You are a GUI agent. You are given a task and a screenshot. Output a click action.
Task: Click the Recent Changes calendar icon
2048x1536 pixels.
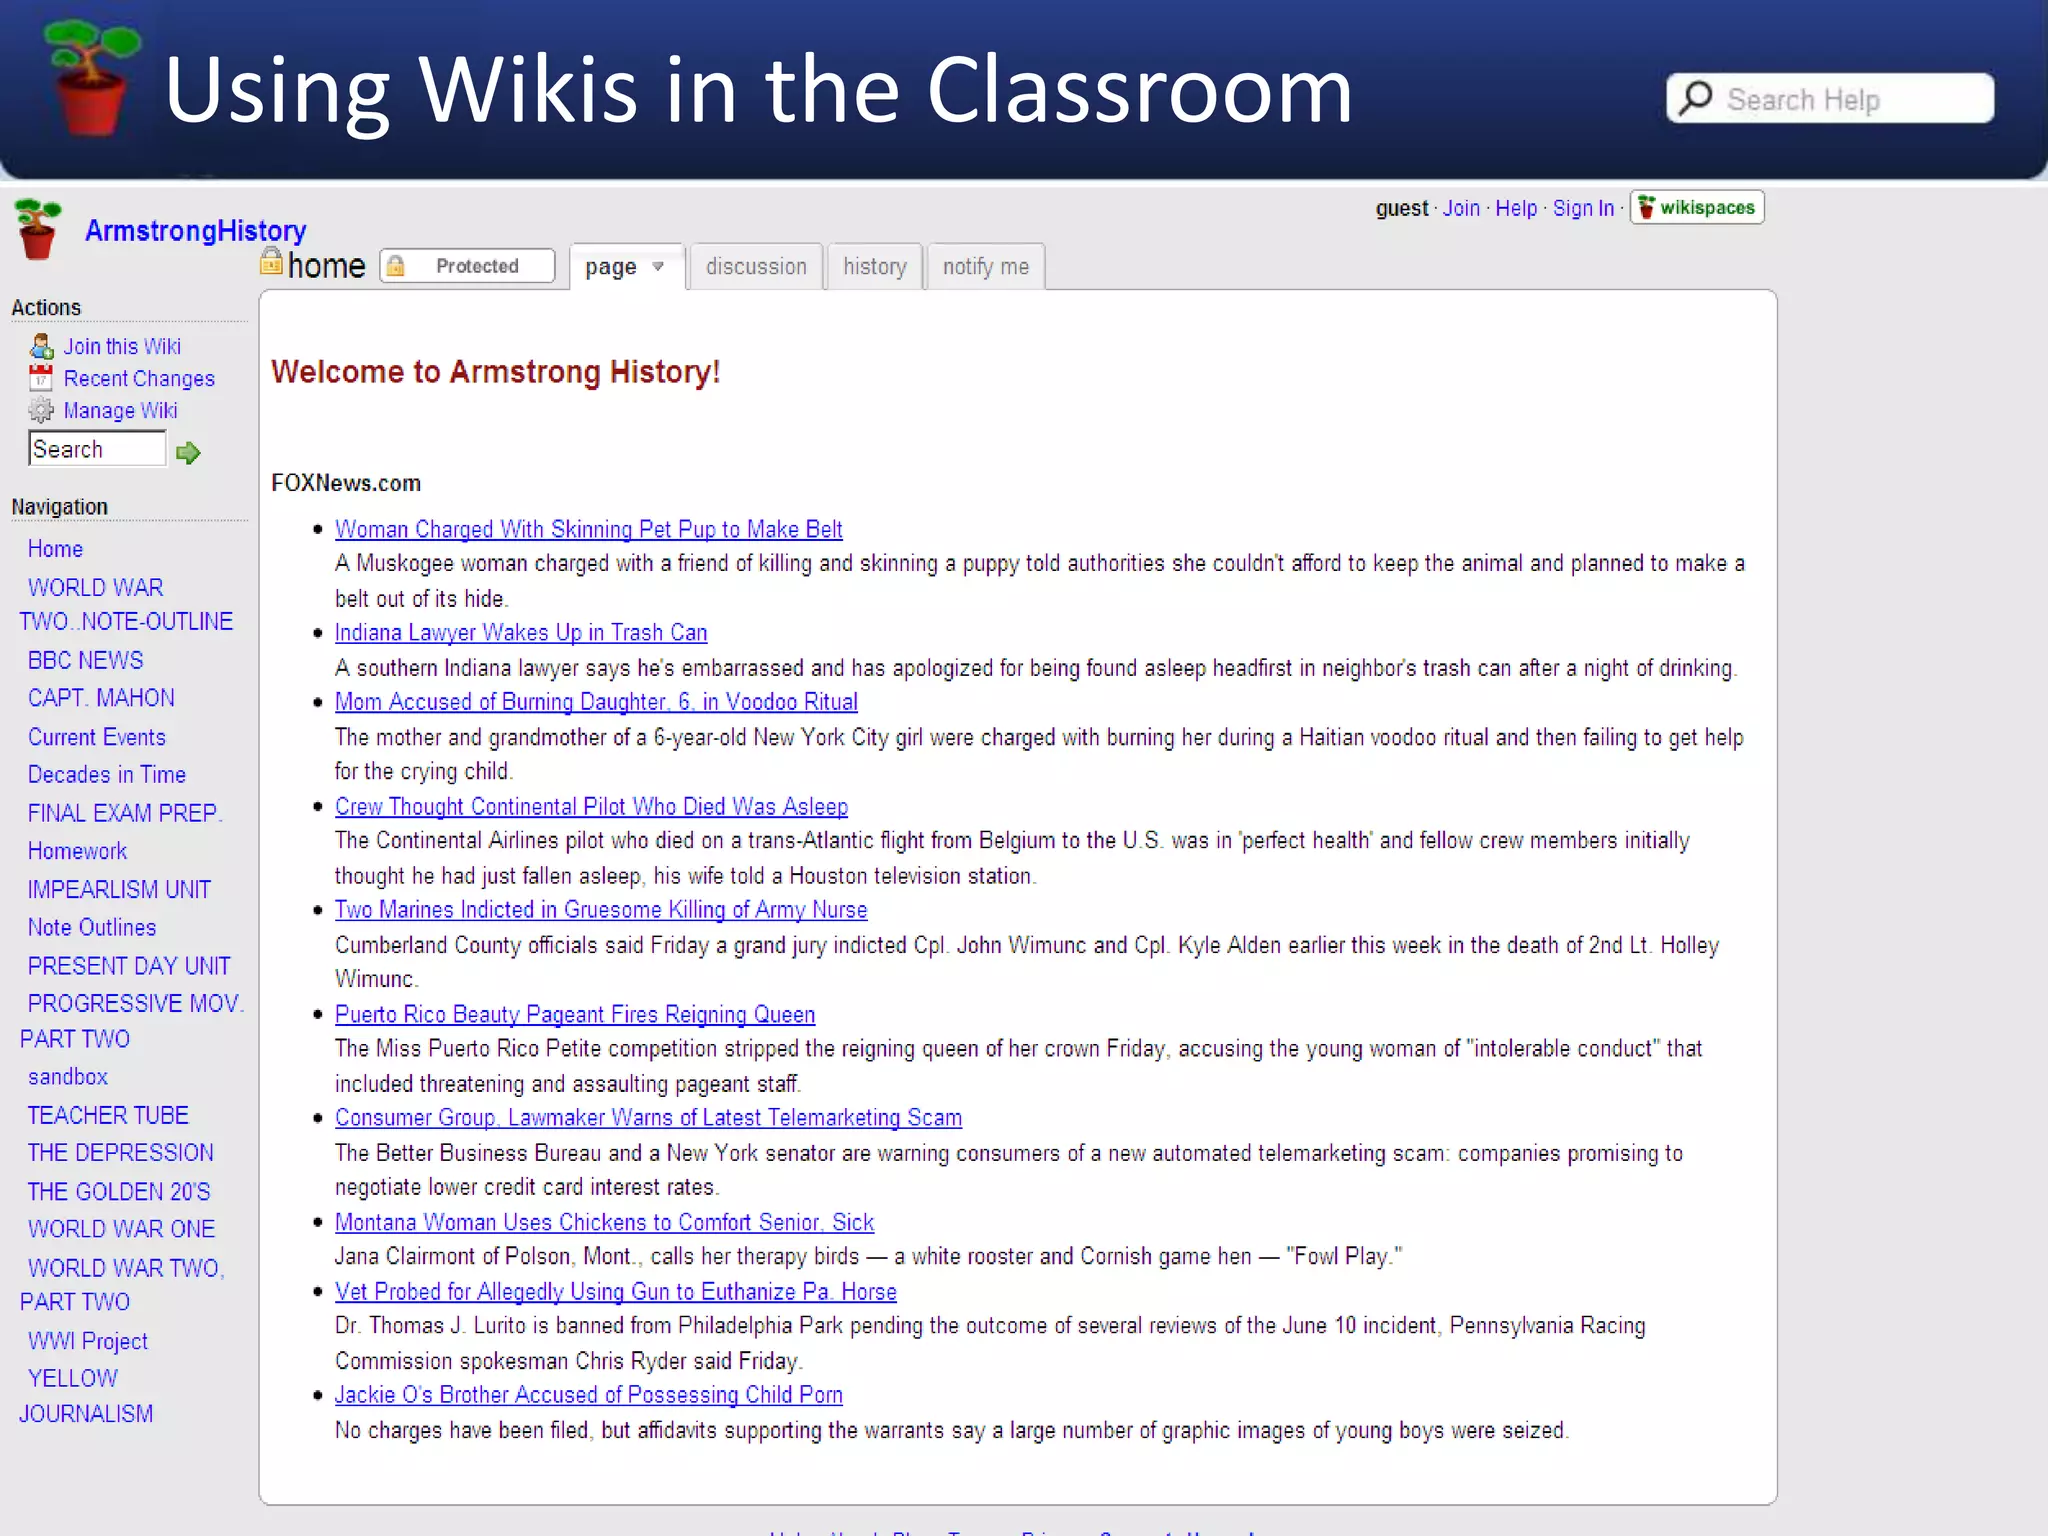[x=41, y=378]
